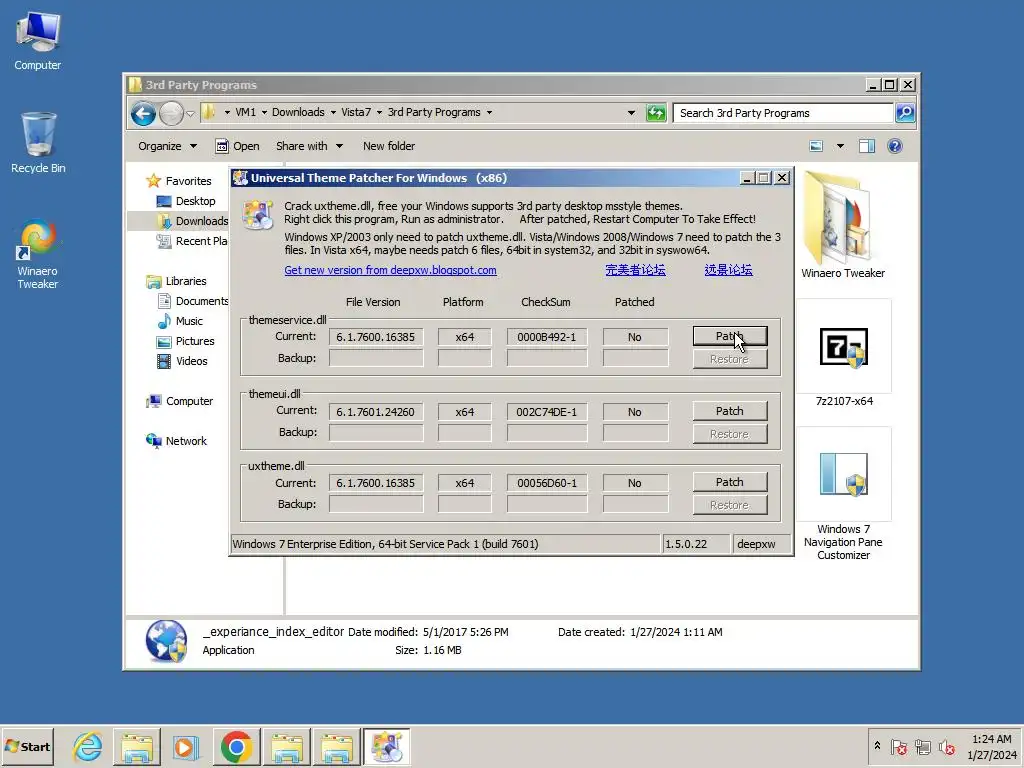Select the Winaero Tweaker folder thumbnail

(x=843, y=226)
